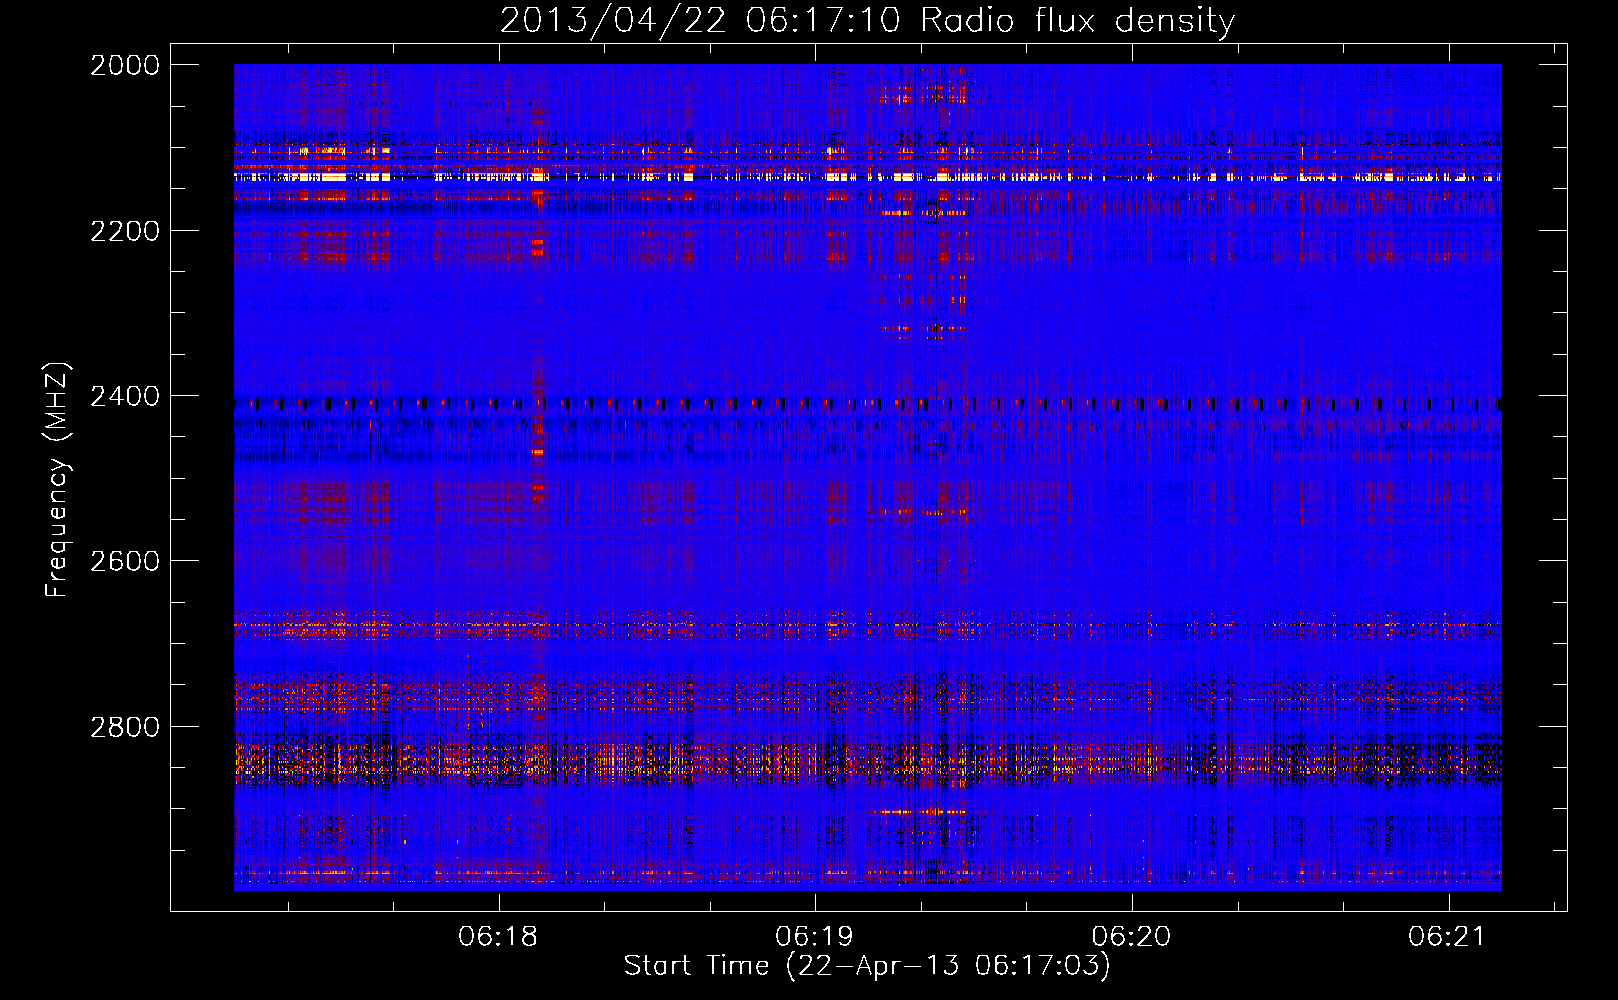Click the 2200 frequency tick label

(125, 231)
